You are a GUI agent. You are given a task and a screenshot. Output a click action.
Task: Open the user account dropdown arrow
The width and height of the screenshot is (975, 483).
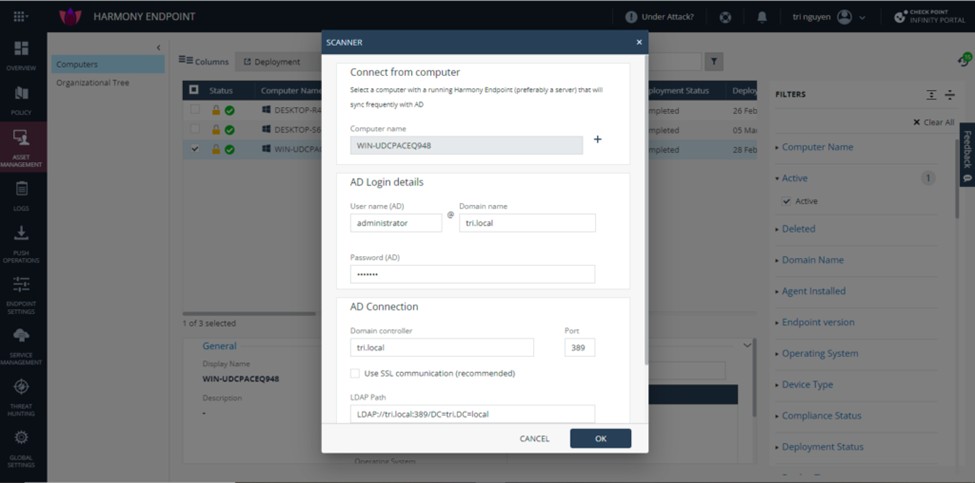pyautogui.click(x=862, y=17)
